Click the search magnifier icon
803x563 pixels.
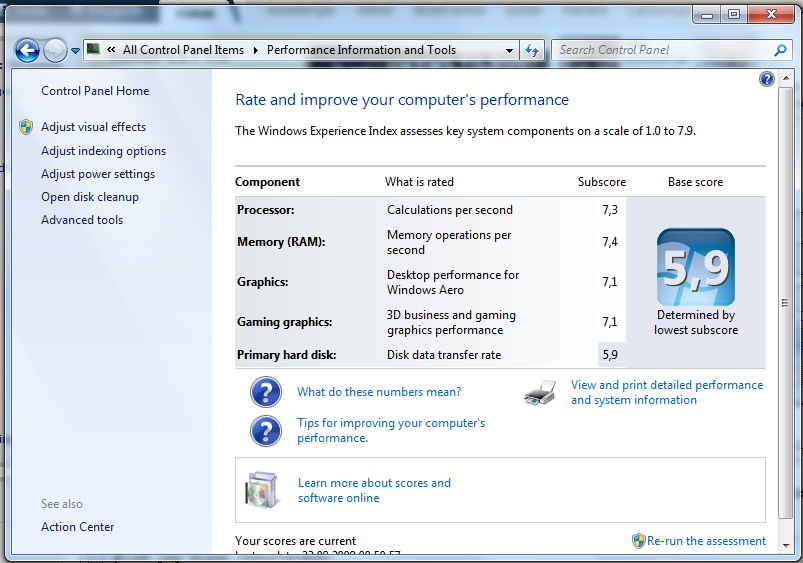780,50
